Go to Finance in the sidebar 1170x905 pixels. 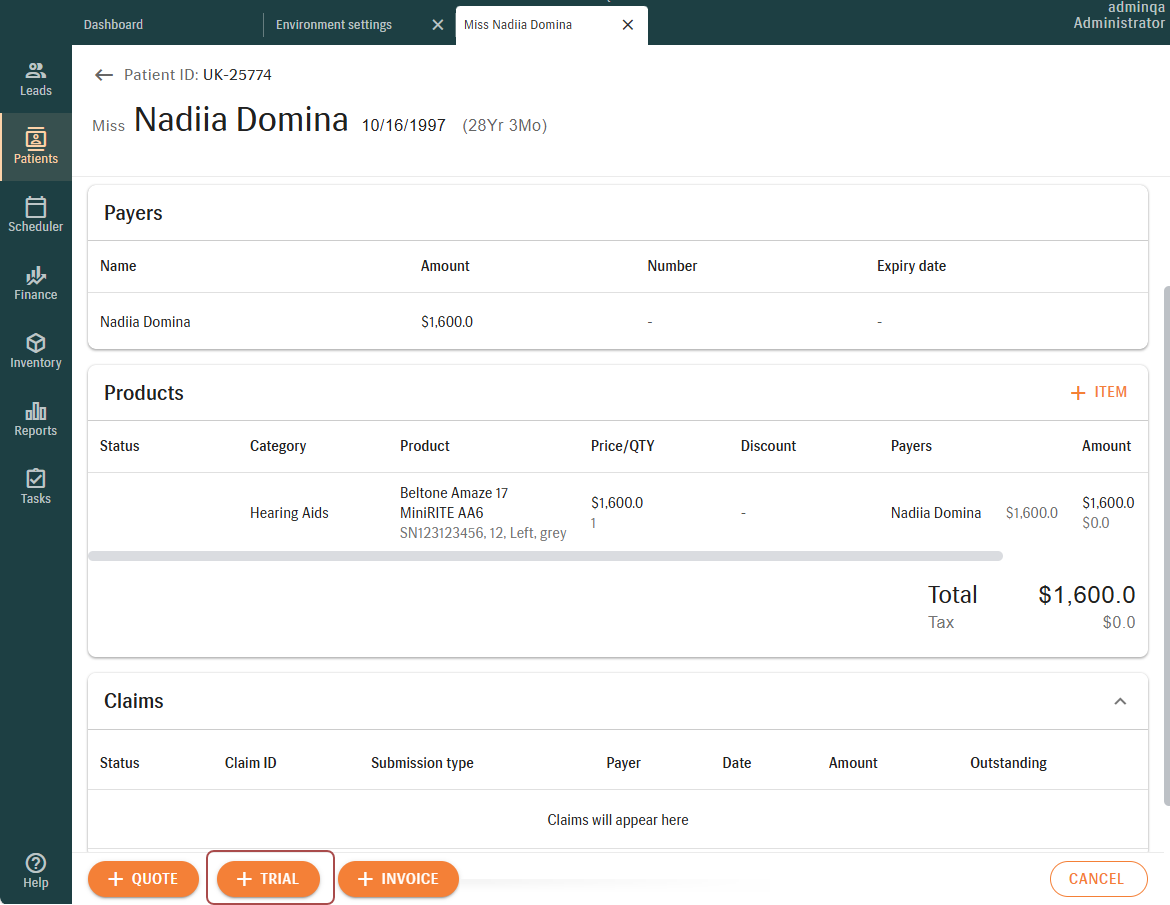click(36, 276)
